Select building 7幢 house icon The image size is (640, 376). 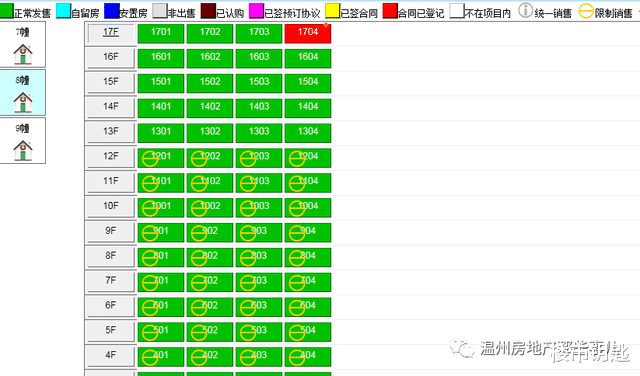pyautogui.click(x=23, y=54)
